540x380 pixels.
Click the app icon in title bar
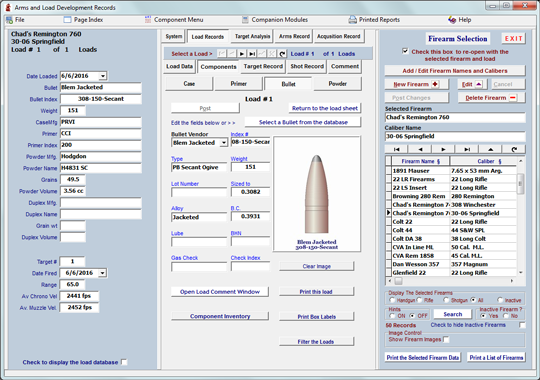pos(8,7)
